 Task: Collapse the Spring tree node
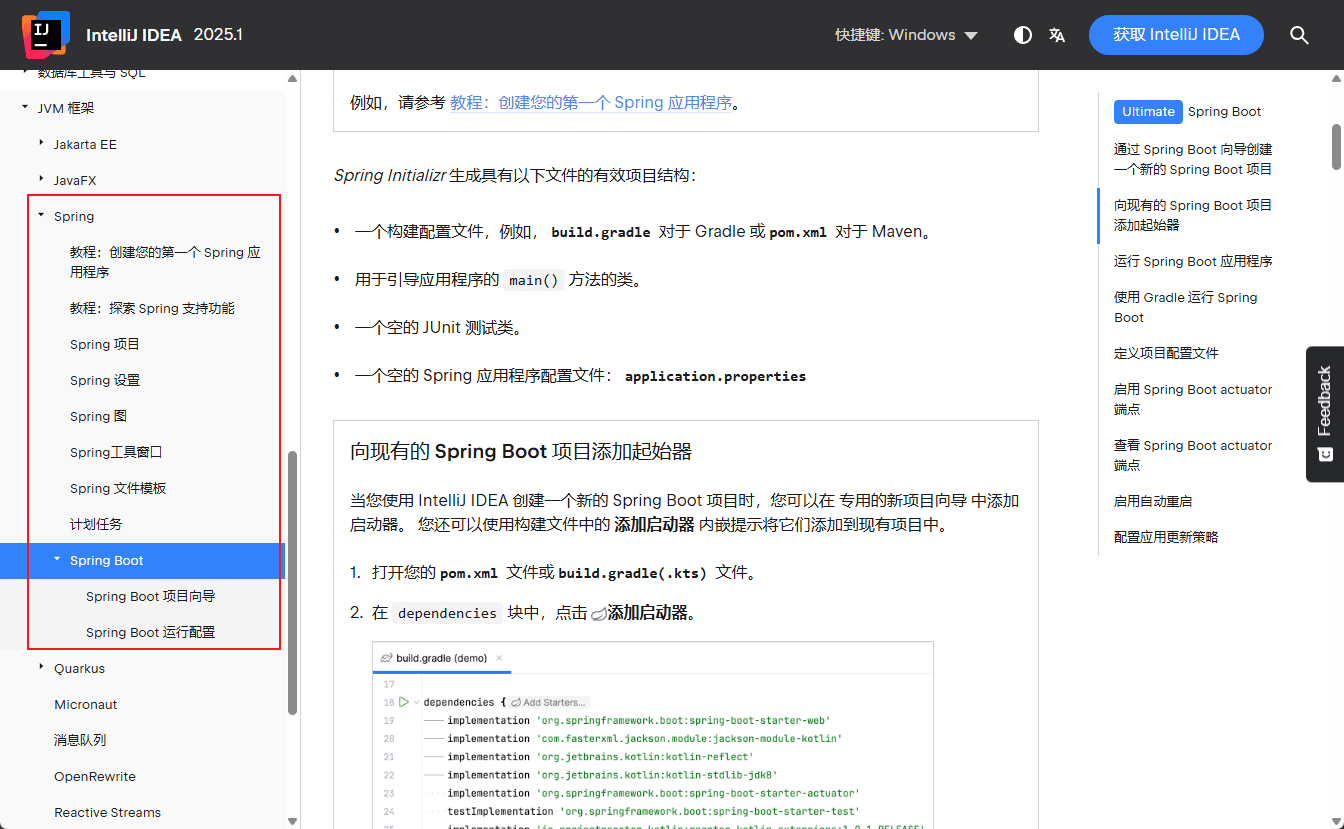[41, 216]
